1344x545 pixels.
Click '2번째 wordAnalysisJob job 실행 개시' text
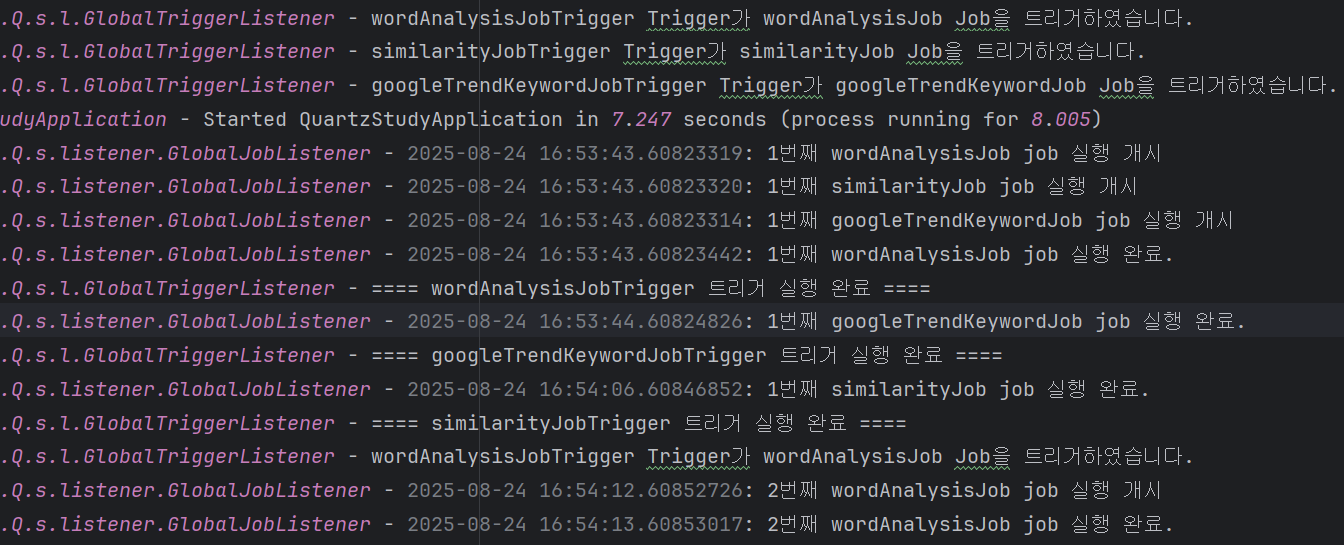(x=964, y=490)
